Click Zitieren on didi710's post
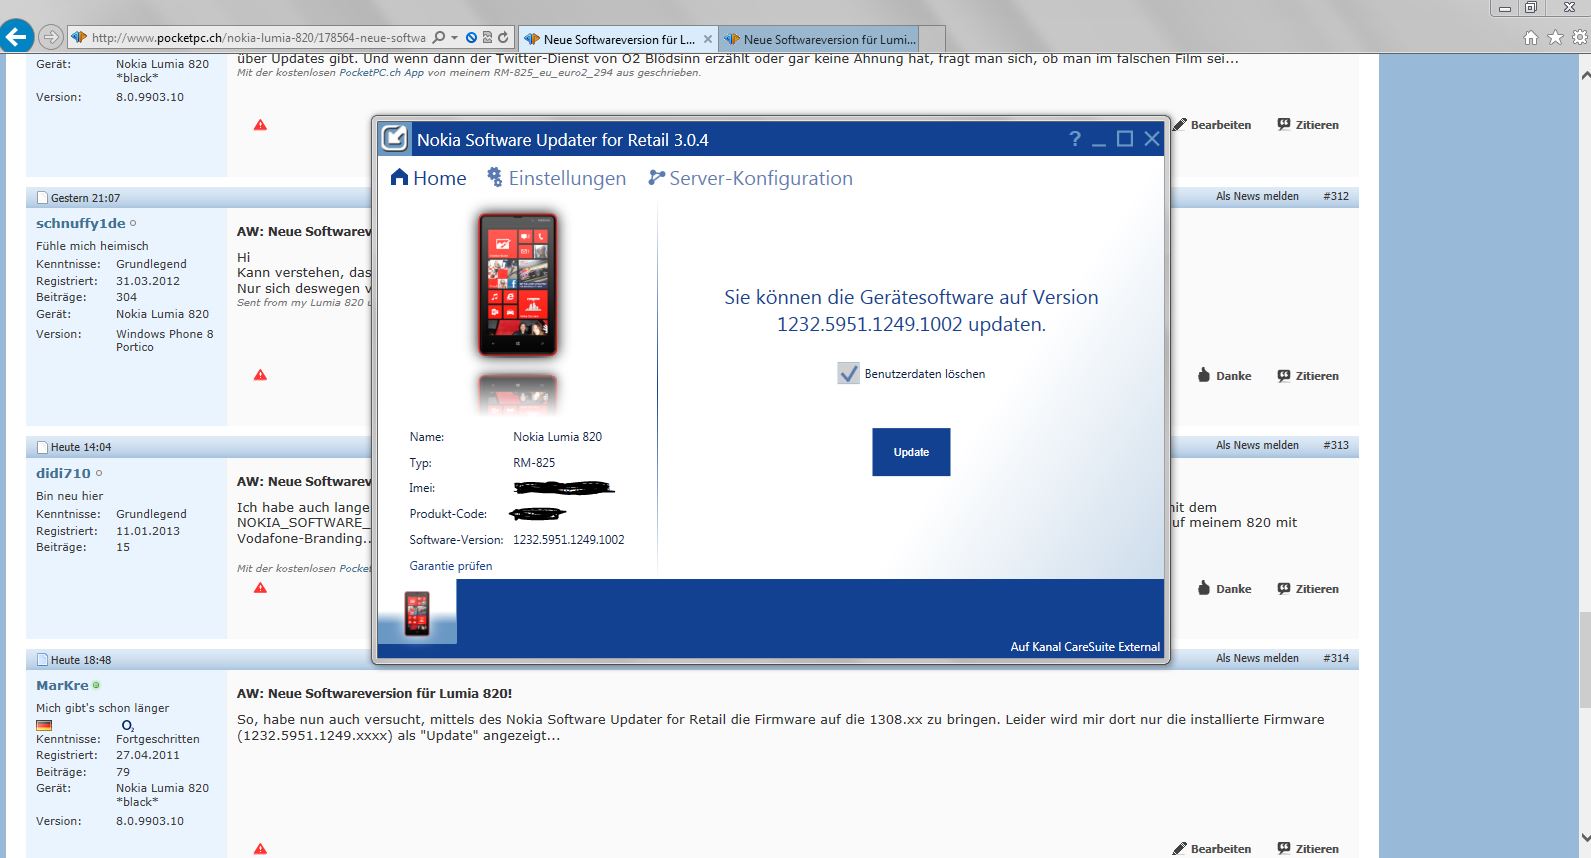 (1308, 589)
